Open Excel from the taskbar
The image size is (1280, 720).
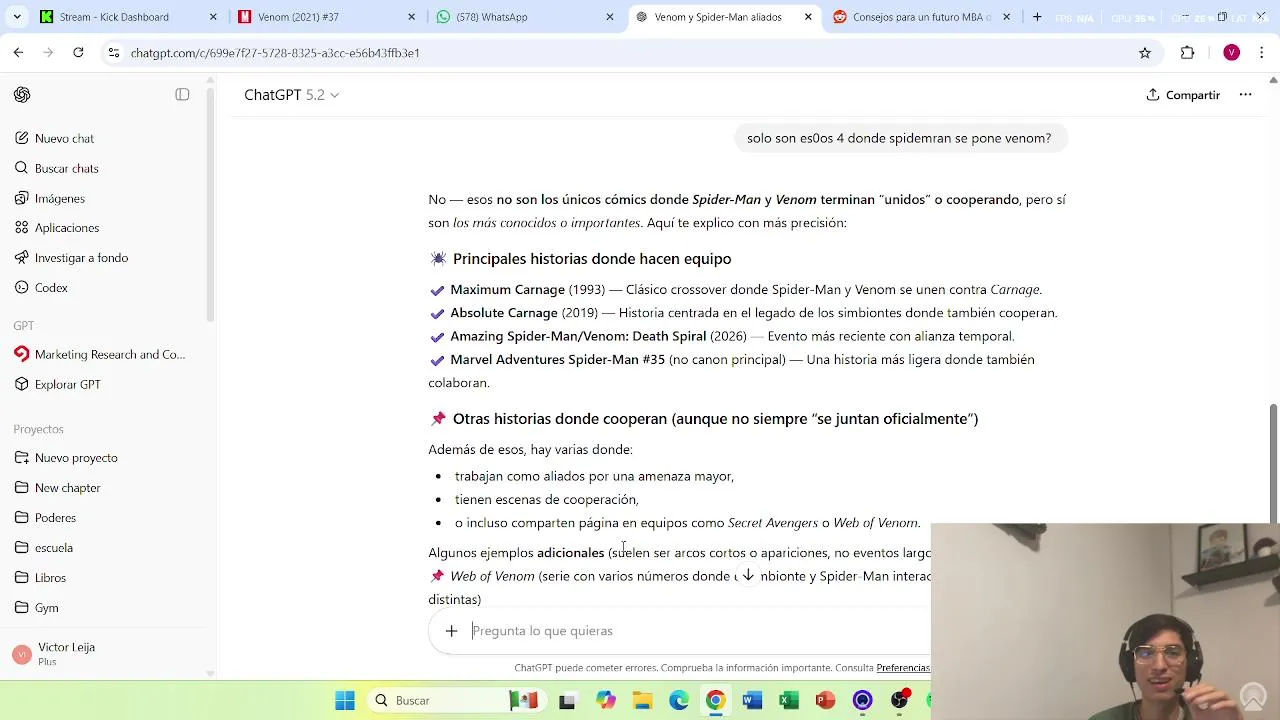(x=789, y=701)
